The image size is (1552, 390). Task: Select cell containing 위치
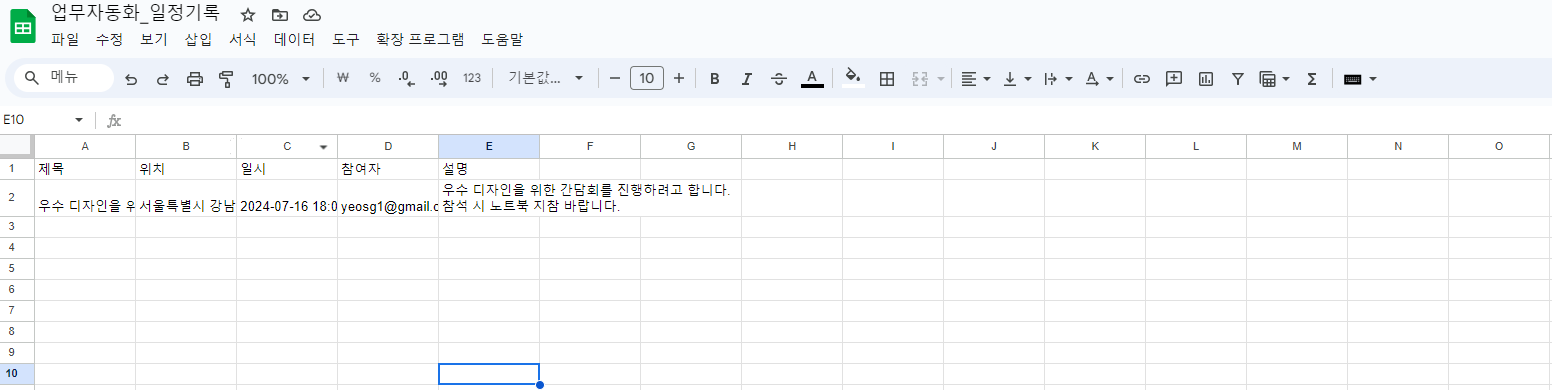tap(186, 168)
